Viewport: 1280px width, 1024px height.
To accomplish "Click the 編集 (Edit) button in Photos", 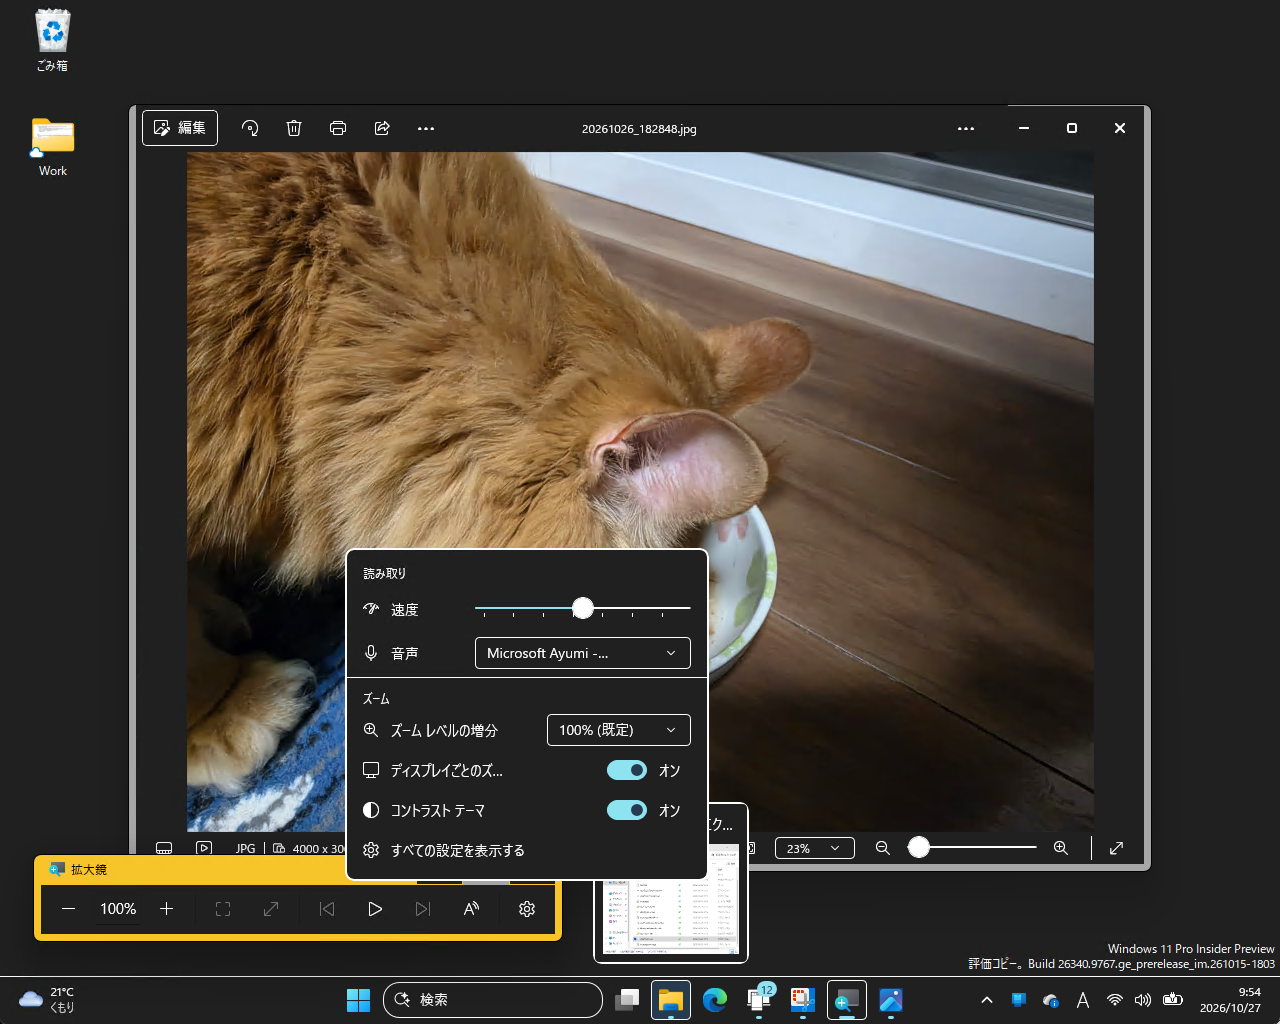I will coord(180,128).
